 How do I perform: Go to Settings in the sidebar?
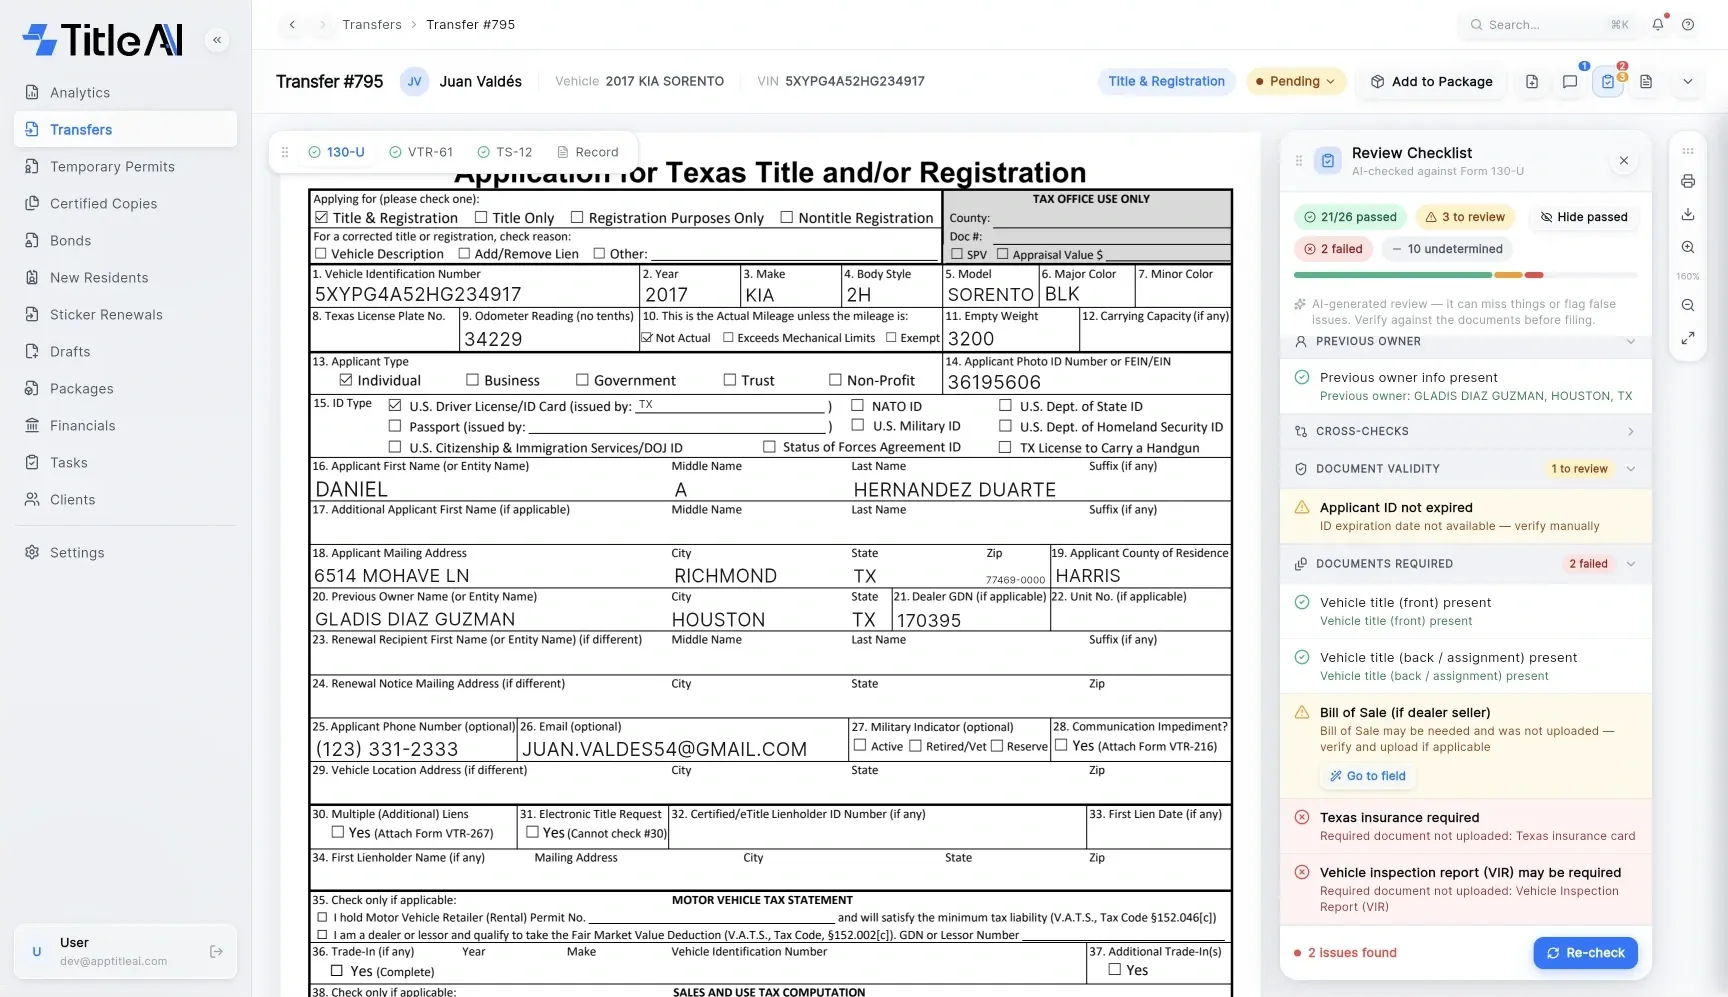126,552
